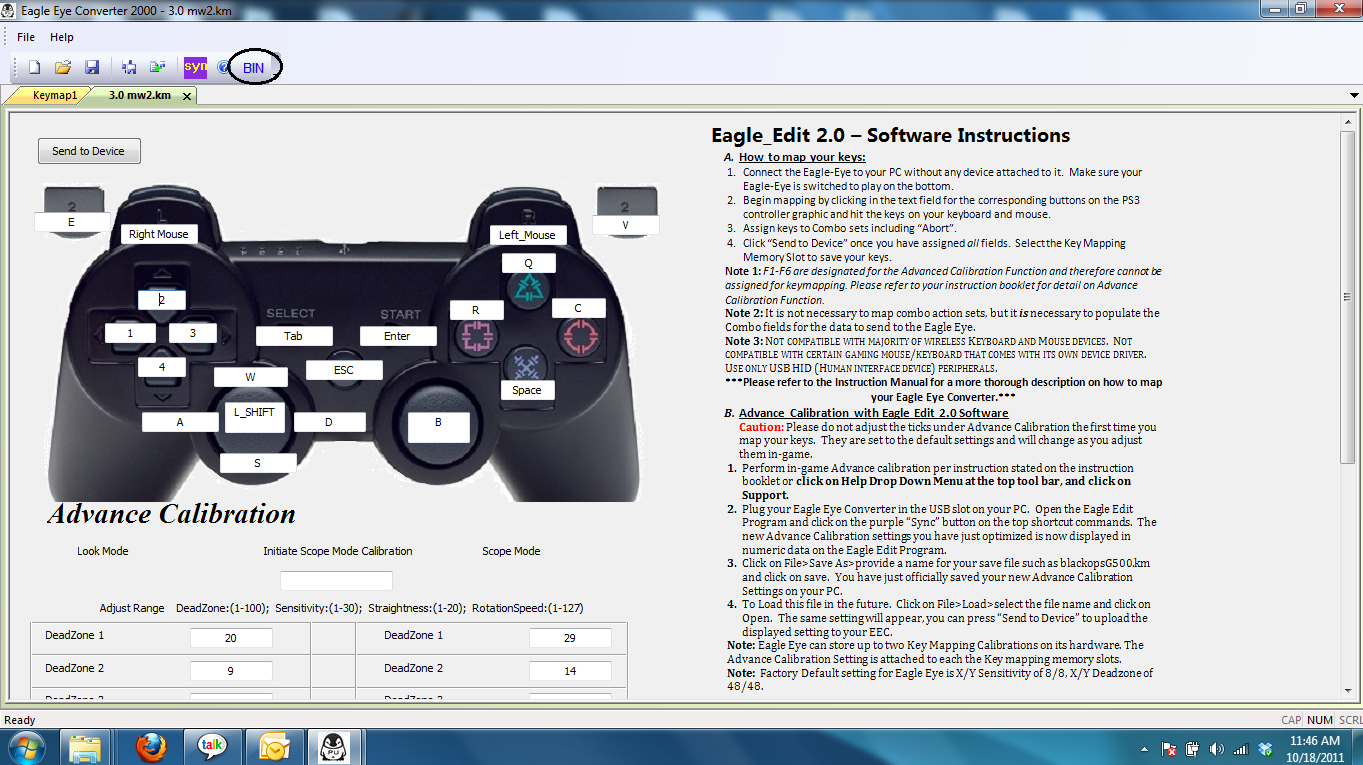Show hidden system tray icons
1363x765 pixels.
(1145, 748)
